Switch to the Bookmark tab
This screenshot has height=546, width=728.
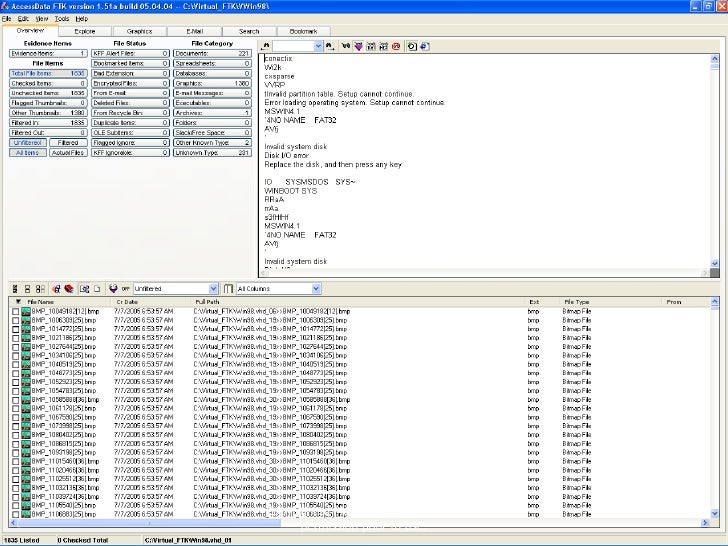[304, 32]
